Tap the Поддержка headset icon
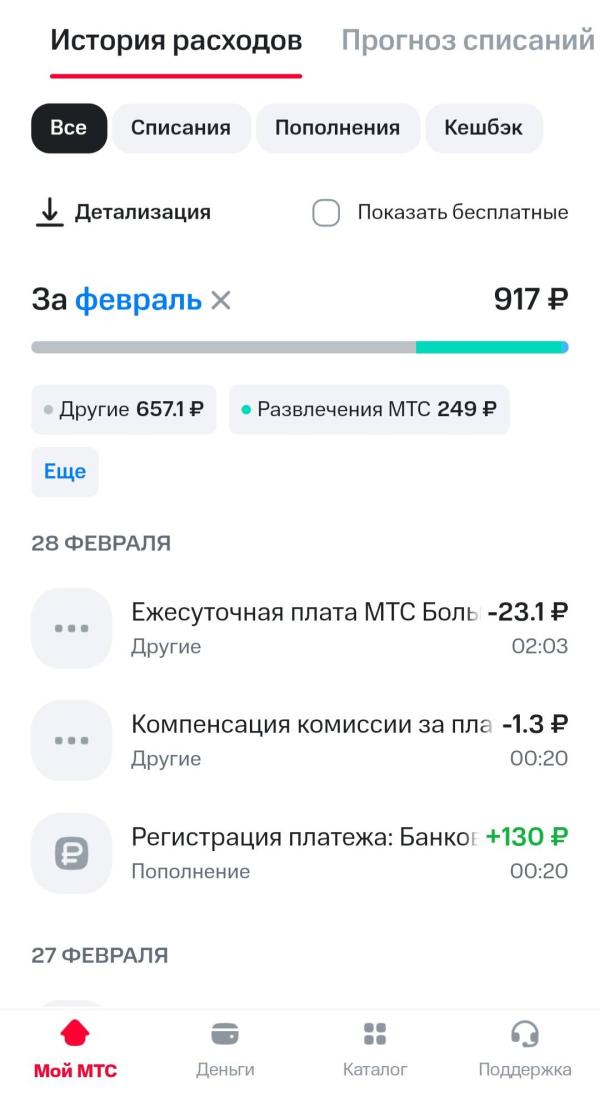 tap(524, 1033)
